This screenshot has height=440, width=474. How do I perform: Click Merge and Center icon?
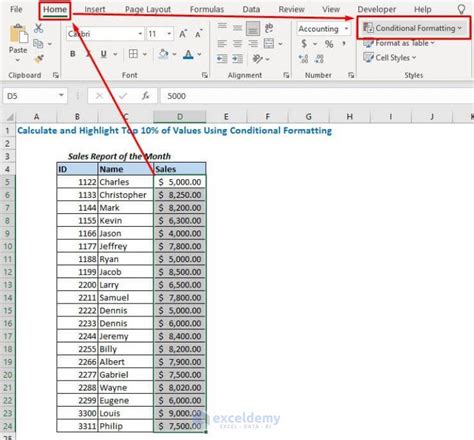pyautogui.click(x=269, y=43)
